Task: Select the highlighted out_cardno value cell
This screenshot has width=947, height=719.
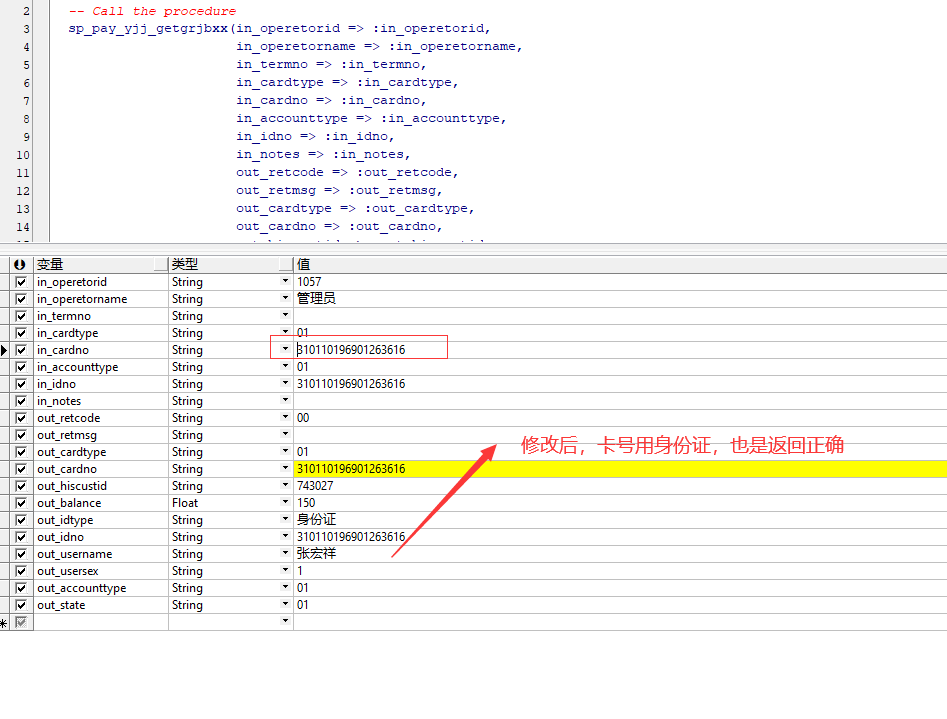Action: (620, 469)
